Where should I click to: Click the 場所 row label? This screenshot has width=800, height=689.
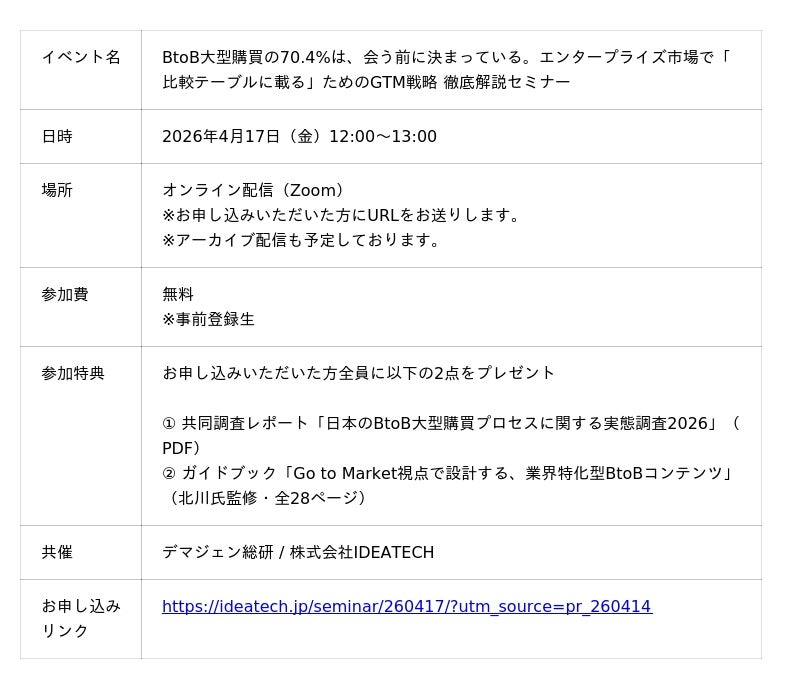click(x=57, y=190)
